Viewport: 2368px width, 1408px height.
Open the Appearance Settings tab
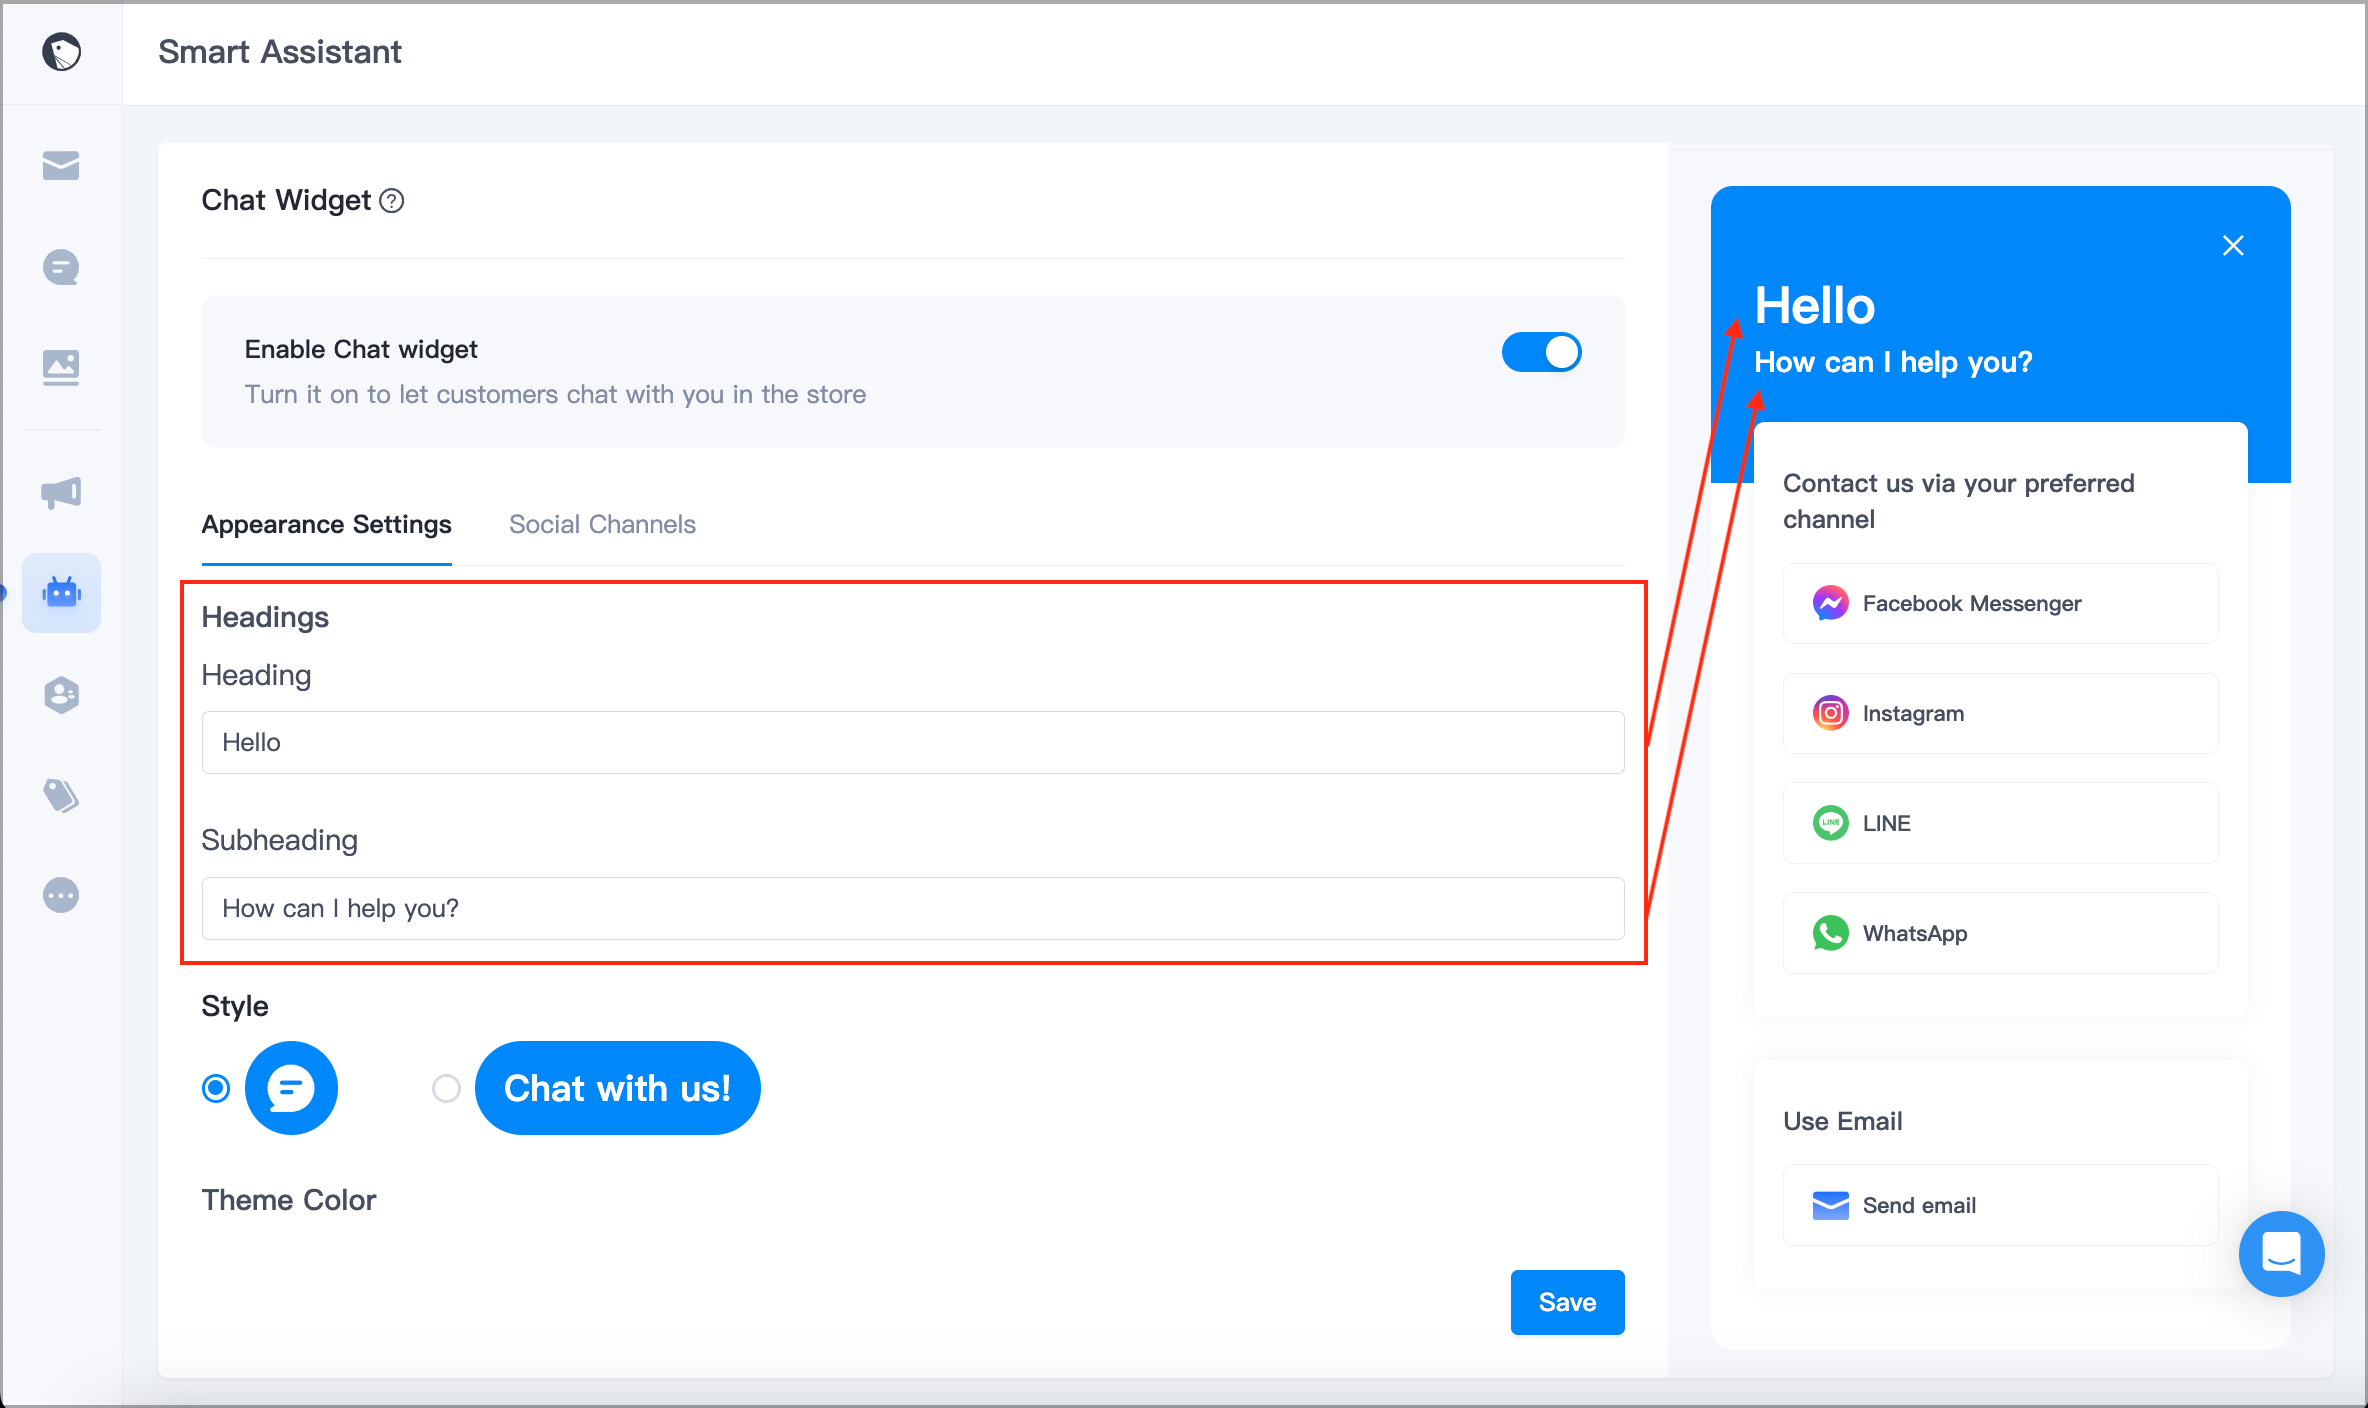pos(326,524)
